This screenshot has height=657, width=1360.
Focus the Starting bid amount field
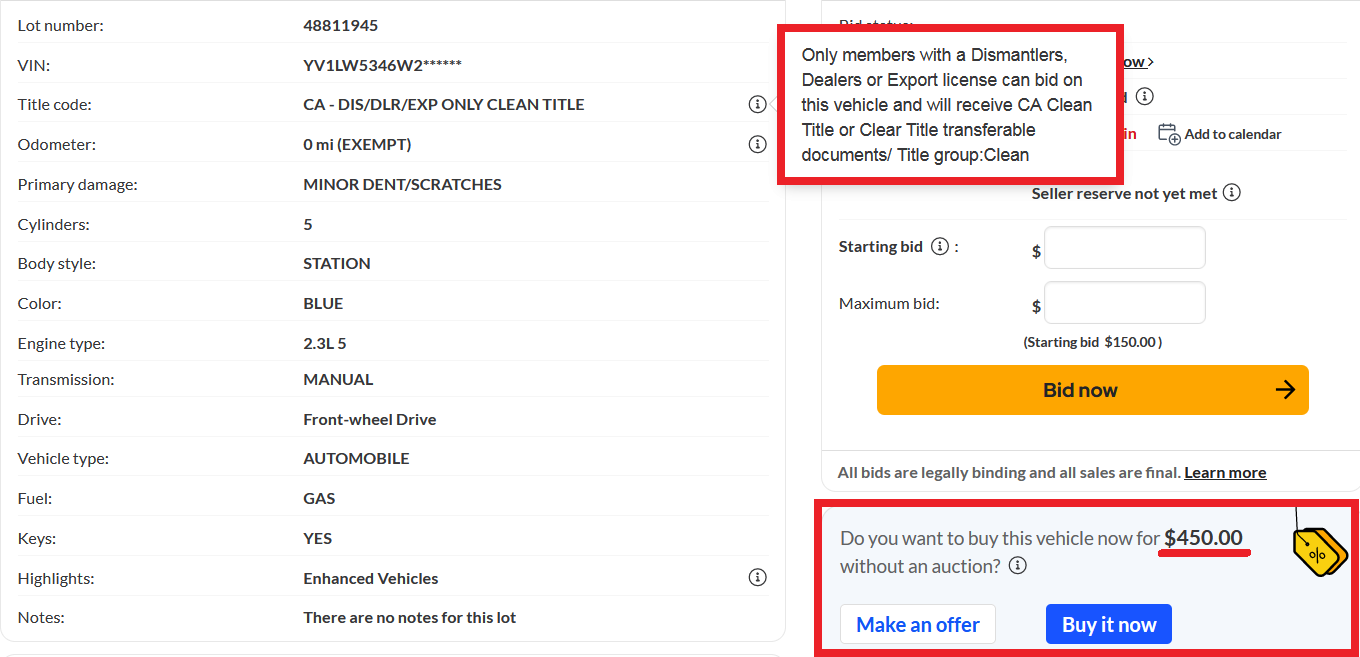(1124, 248)
